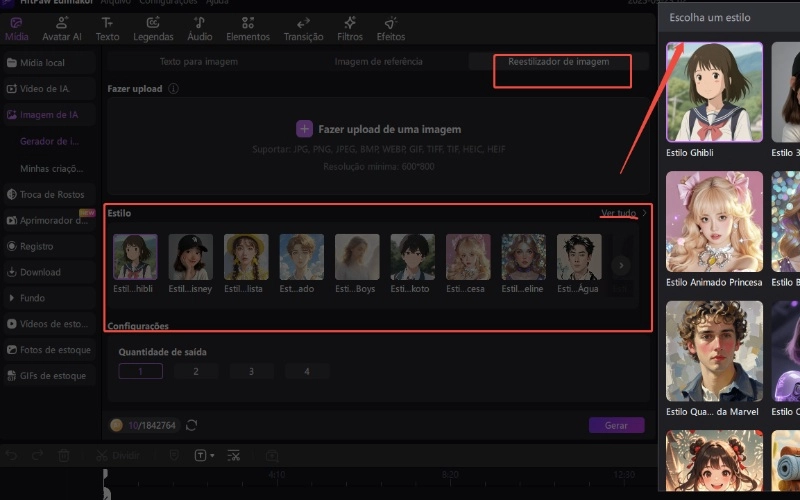Select the 'Esti...cesa' style thumbnail
This screenshot has width=800, height=500.
[468, 257]
